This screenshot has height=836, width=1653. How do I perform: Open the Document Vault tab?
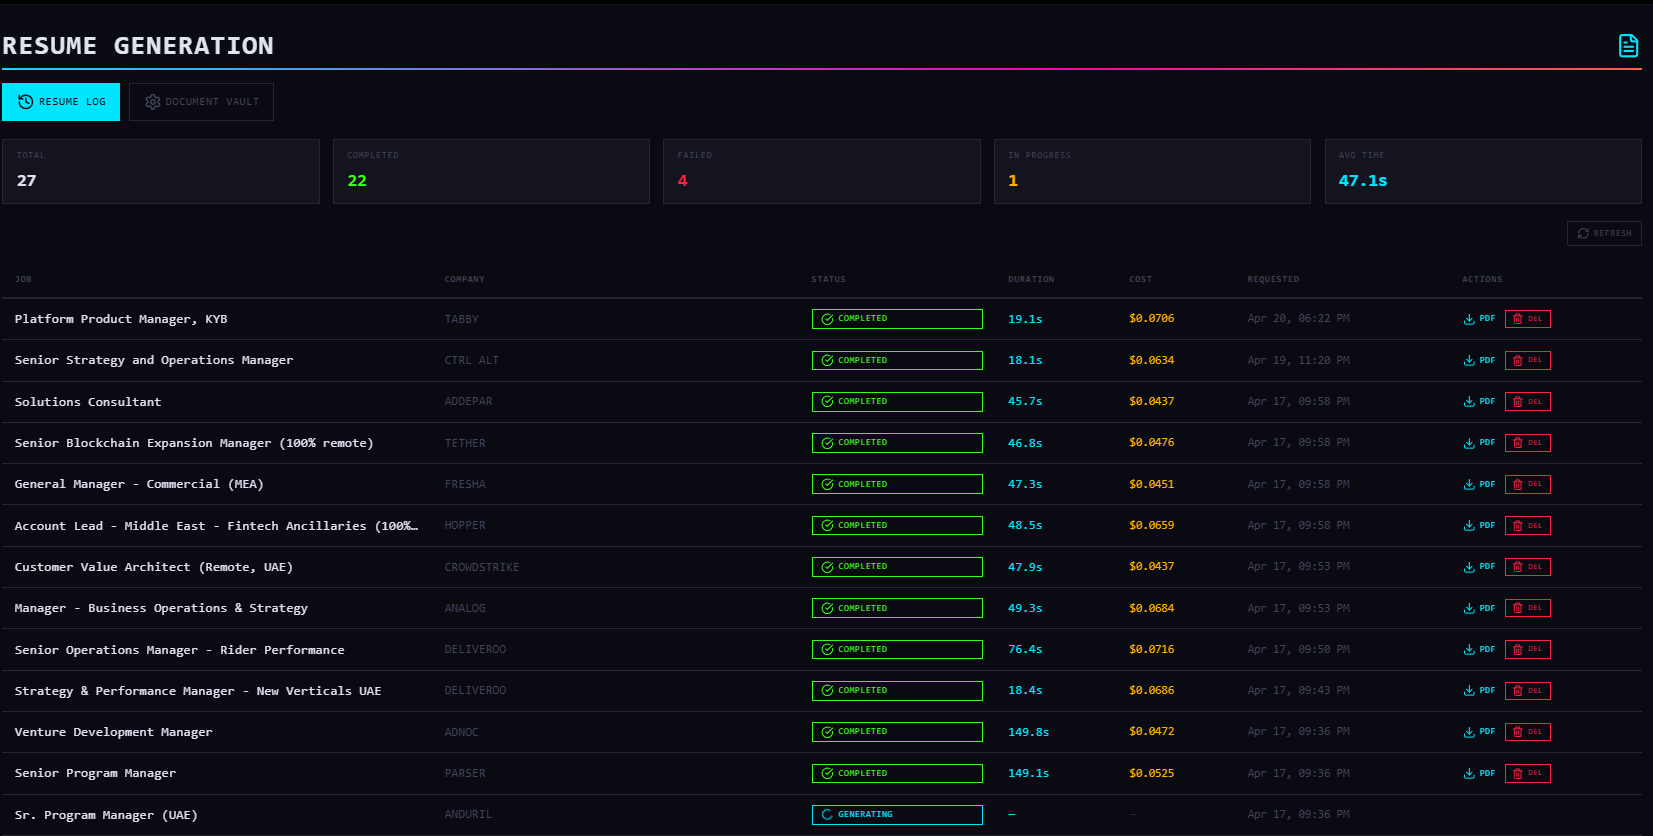coord(201,102)
